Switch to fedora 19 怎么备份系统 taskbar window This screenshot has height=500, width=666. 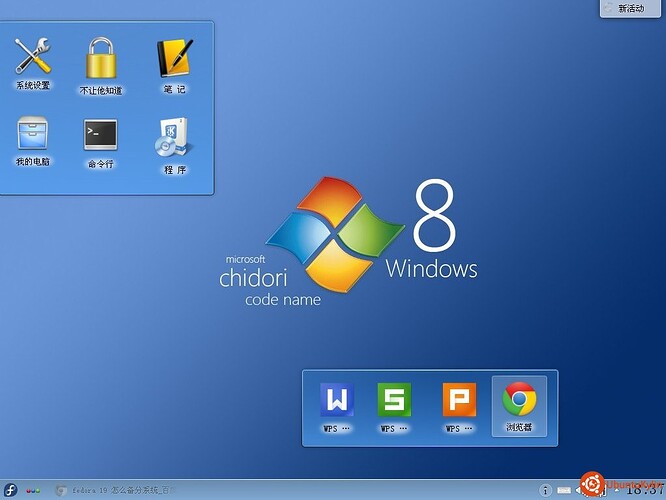coord(116,491)
